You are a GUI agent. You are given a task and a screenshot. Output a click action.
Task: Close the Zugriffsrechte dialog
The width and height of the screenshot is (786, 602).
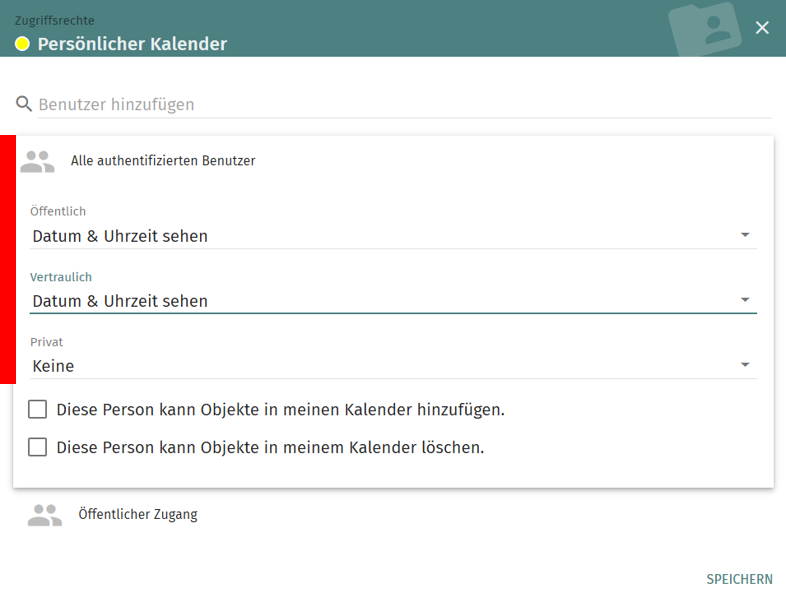click(x=762, y=28)
